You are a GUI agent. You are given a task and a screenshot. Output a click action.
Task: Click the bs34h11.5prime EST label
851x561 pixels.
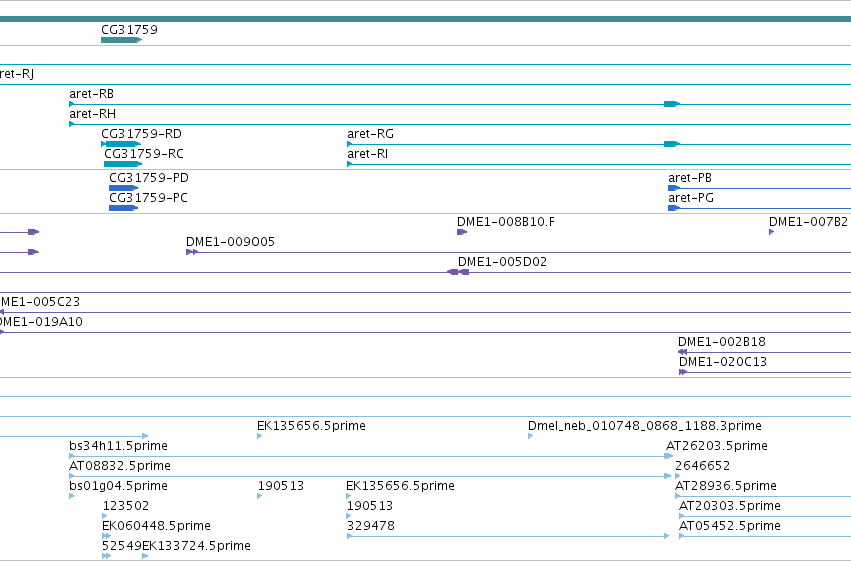tap(118, 446)
